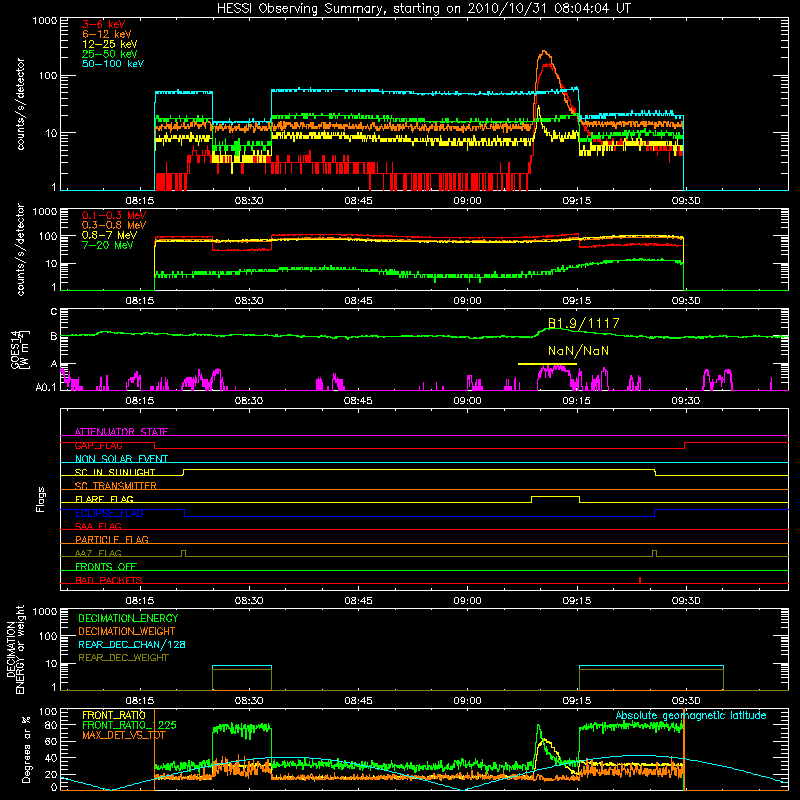Click the HESSI Observing Summary title text
The height and width of the screenshot is (800, 800).
(x=424, y=9)
